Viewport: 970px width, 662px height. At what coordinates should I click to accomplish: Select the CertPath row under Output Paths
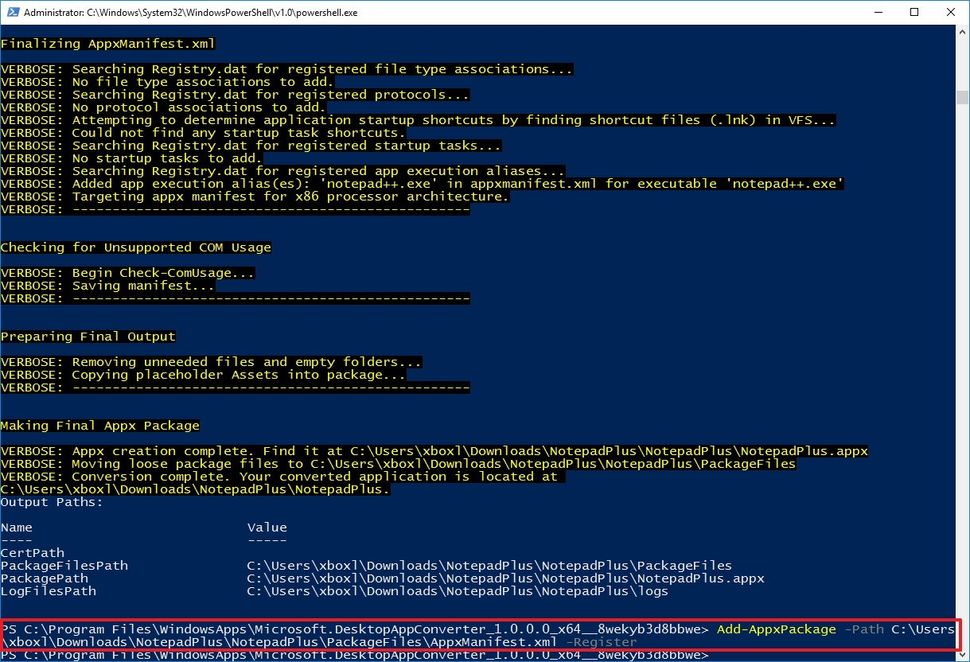click(x=35, y=552)
